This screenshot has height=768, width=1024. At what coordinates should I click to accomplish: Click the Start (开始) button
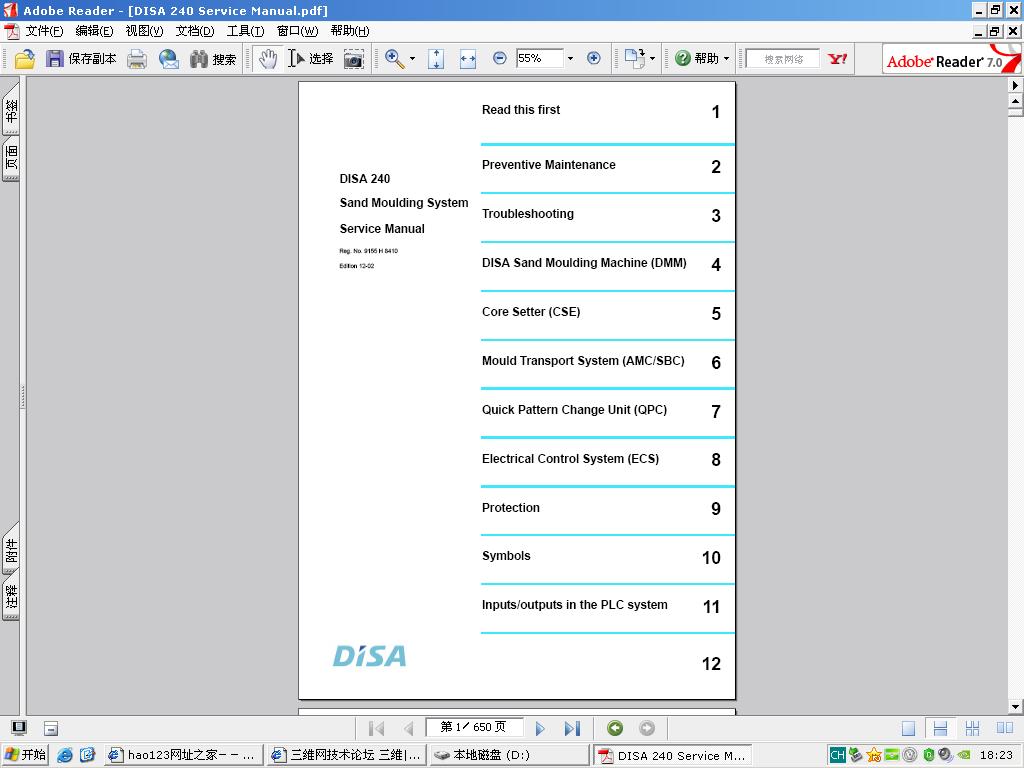[25, 755]
